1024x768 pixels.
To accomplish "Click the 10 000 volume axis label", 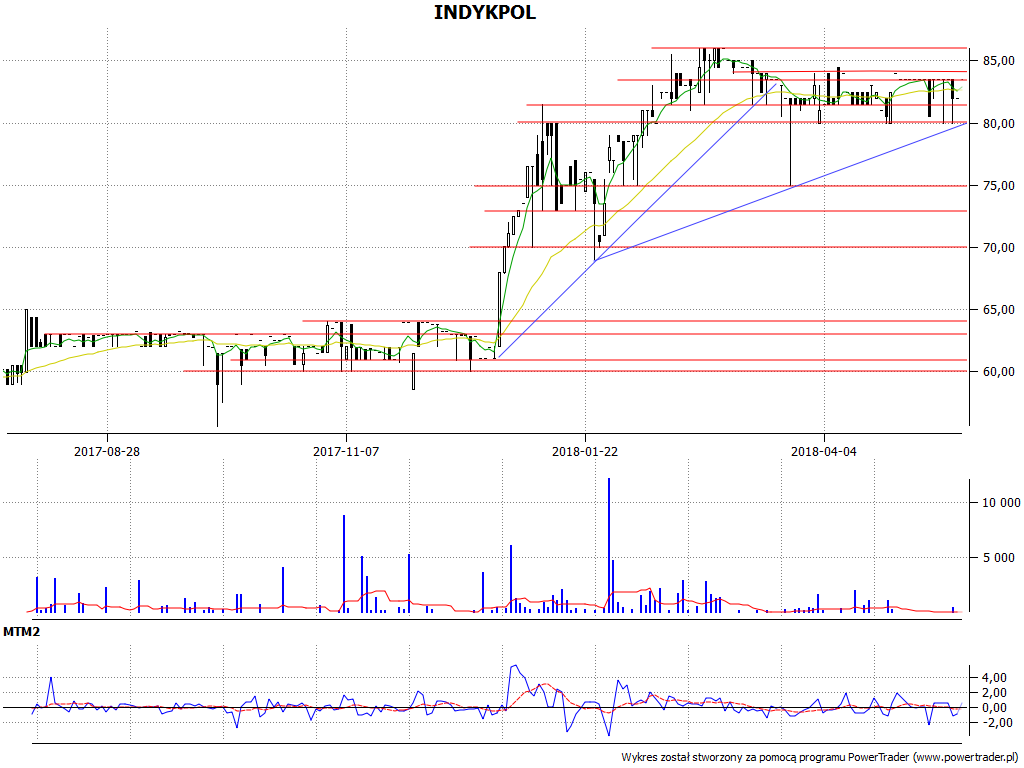I will (1001, 502).
